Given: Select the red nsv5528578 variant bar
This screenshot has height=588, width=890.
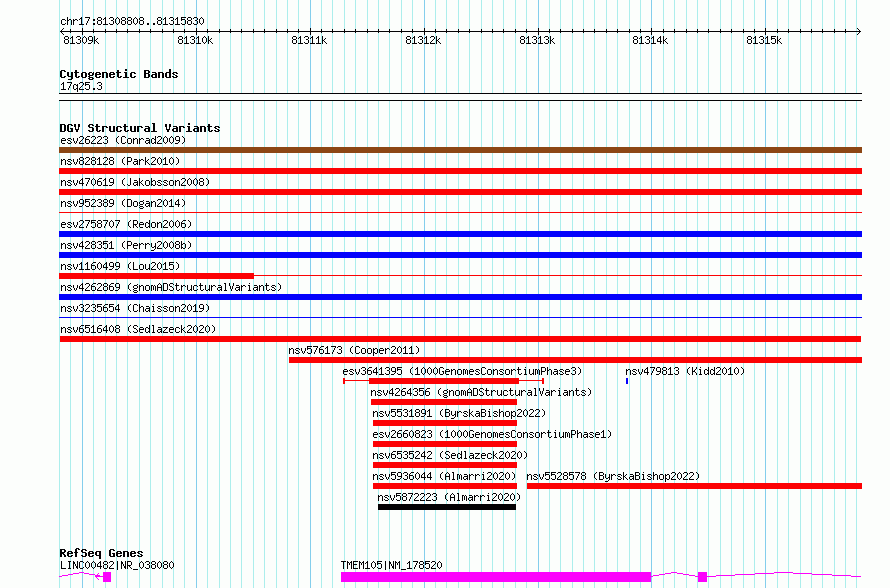Looking at the screenshot, I should (x=694, y=486).
